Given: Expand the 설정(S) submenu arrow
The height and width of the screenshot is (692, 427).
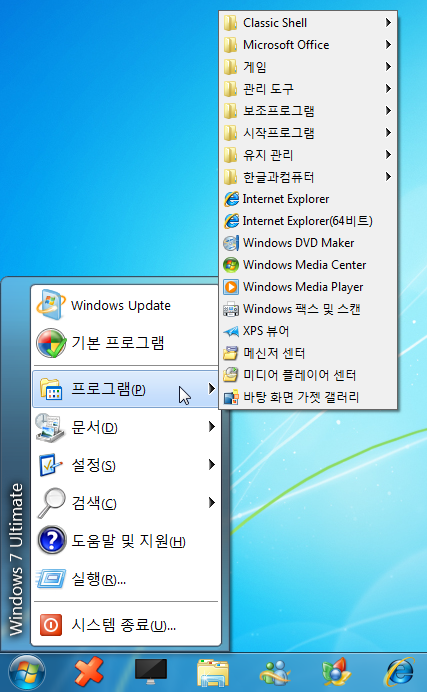Looking at the screenshot, I should pos(212,465).
